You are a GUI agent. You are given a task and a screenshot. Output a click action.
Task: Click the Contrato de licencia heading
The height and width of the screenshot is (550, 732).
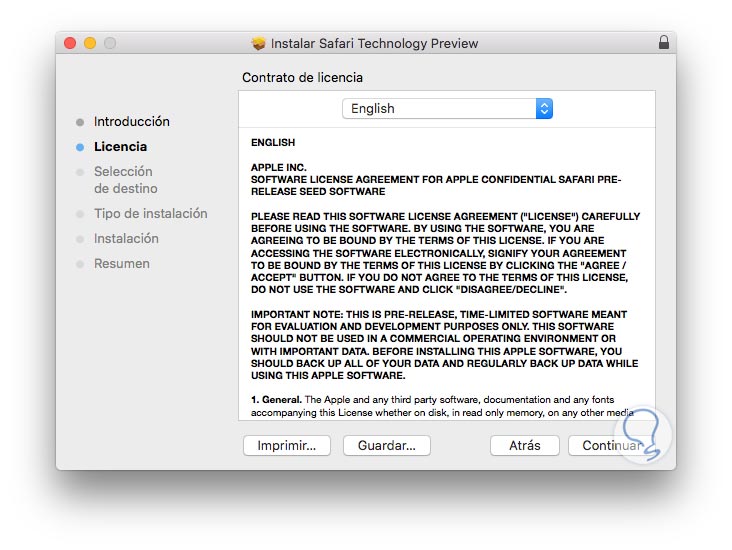(x=302, y=78)
